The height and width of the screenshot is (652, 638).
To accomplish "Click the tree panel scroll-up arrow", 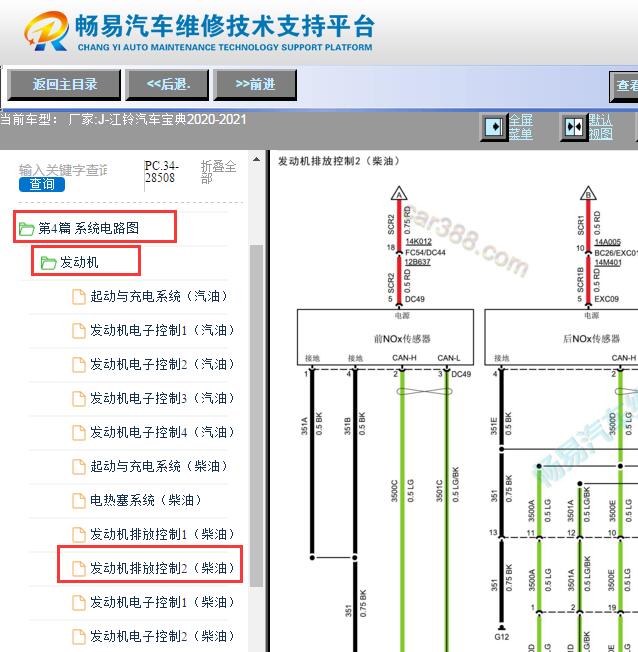I will pyautogui.click(x=256, y=159).
